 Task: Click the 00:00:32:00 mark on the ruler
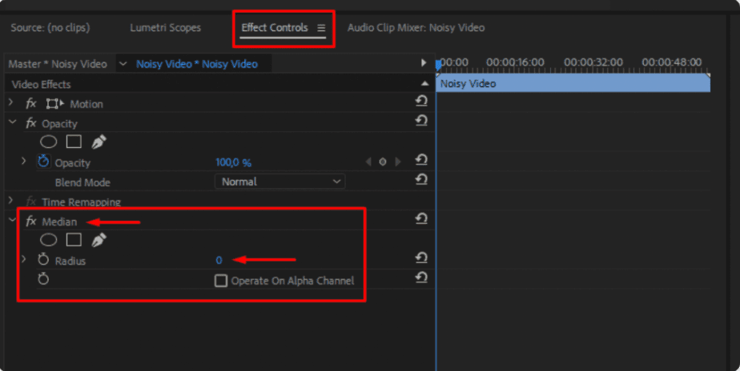pyautogui.click(x=593, y=62)
